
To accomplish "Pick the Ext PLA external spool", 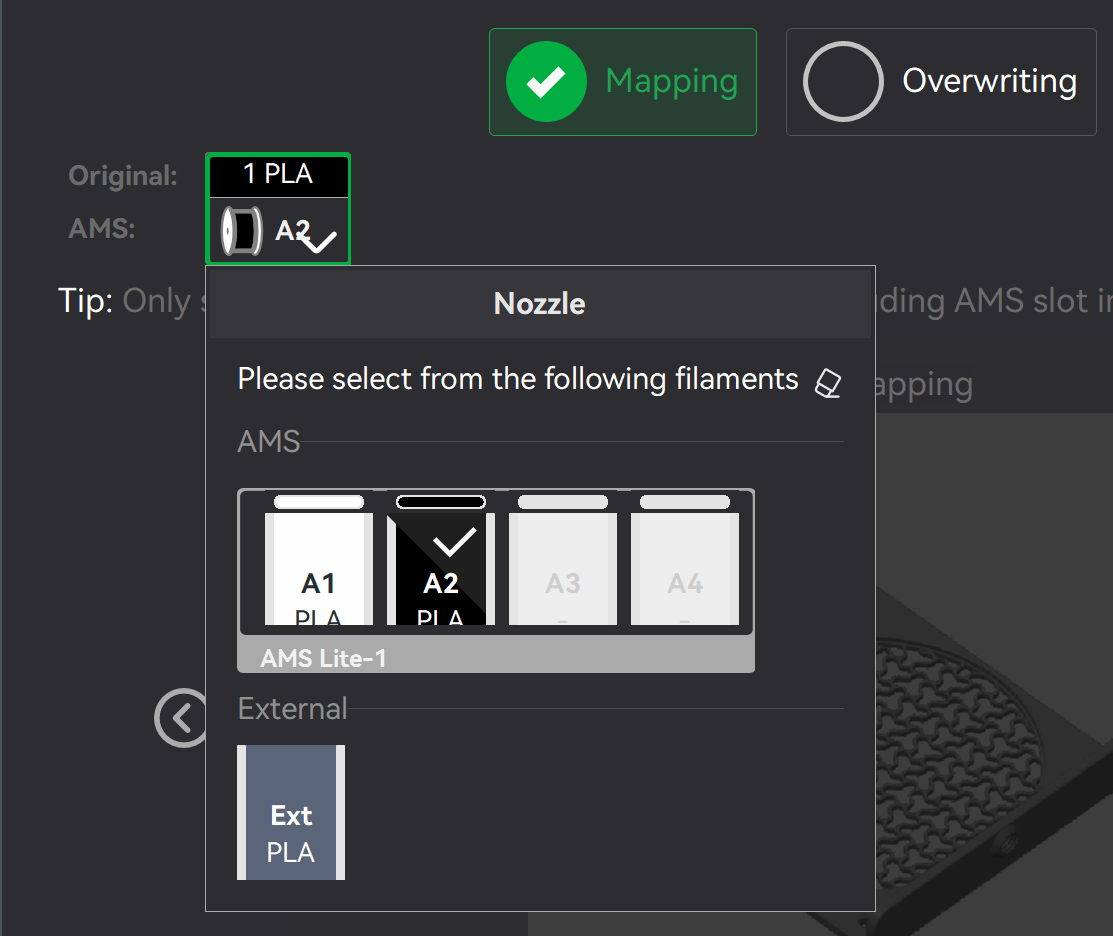I will pyautogui.click(x=291, y=813).
